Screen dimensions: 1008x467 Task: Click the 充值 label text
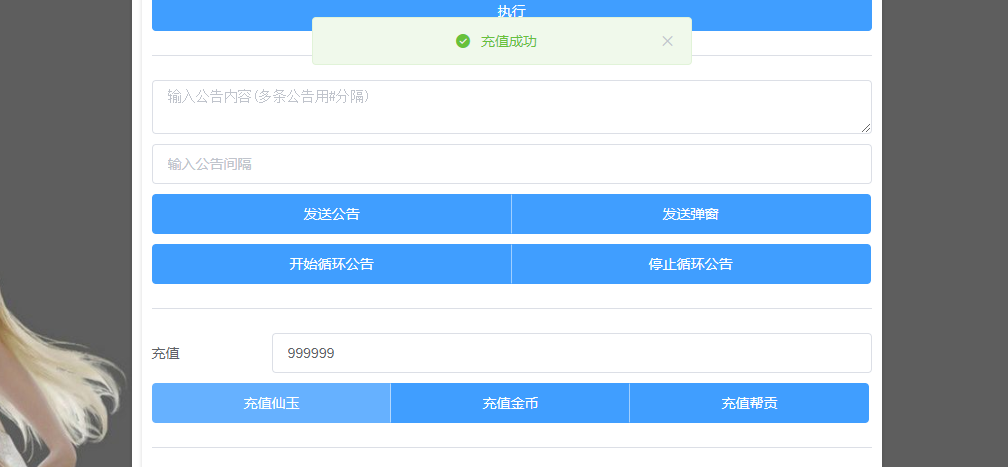click(x=166, y=353)
